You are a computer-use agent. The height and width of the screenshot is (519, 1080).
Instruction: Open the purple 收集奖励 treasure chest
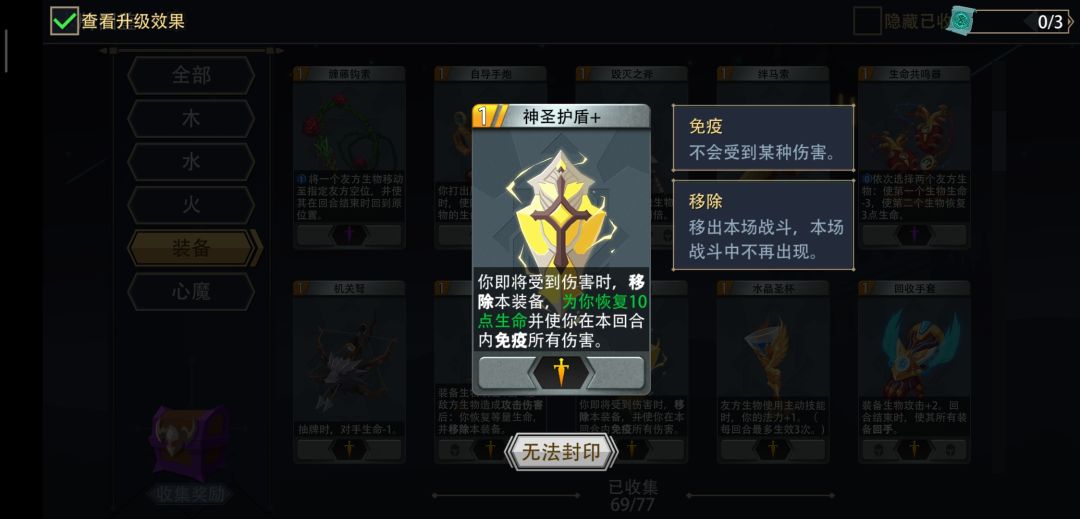190,443
